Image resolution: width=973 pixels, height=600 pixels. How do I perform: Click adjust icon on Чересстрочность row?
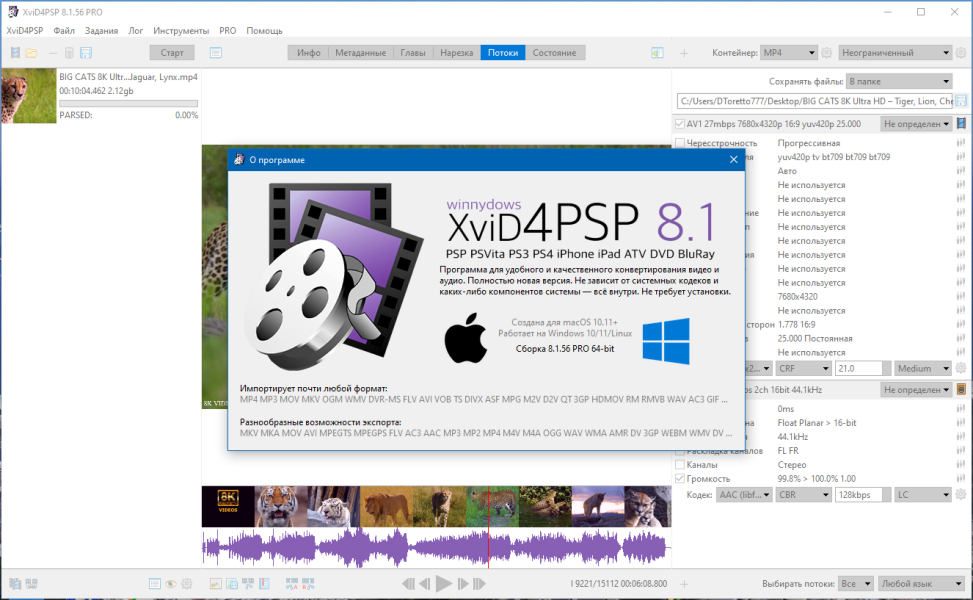[961, 143]
